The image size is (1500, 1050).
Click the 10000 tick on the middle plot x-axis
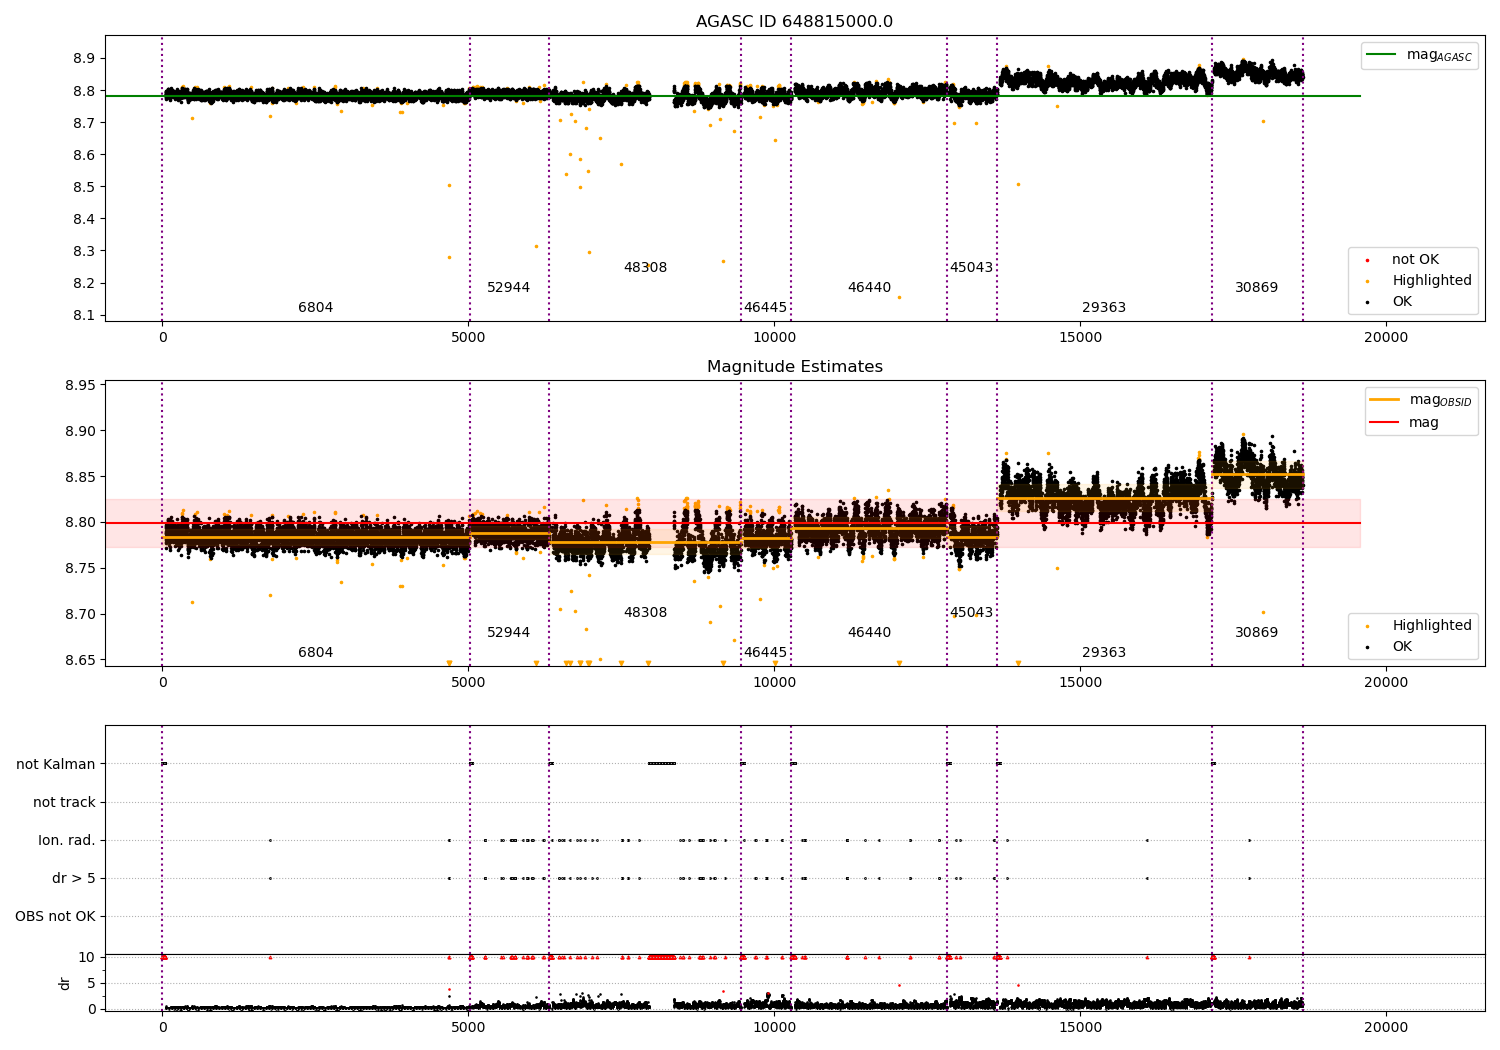click(774, 683)
